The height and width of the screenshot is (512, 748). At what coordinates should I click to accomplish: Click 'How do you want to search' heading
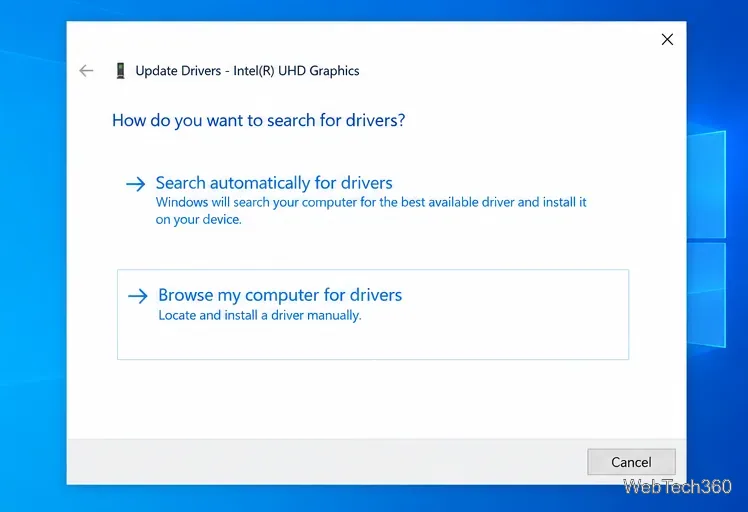point(259,120)
